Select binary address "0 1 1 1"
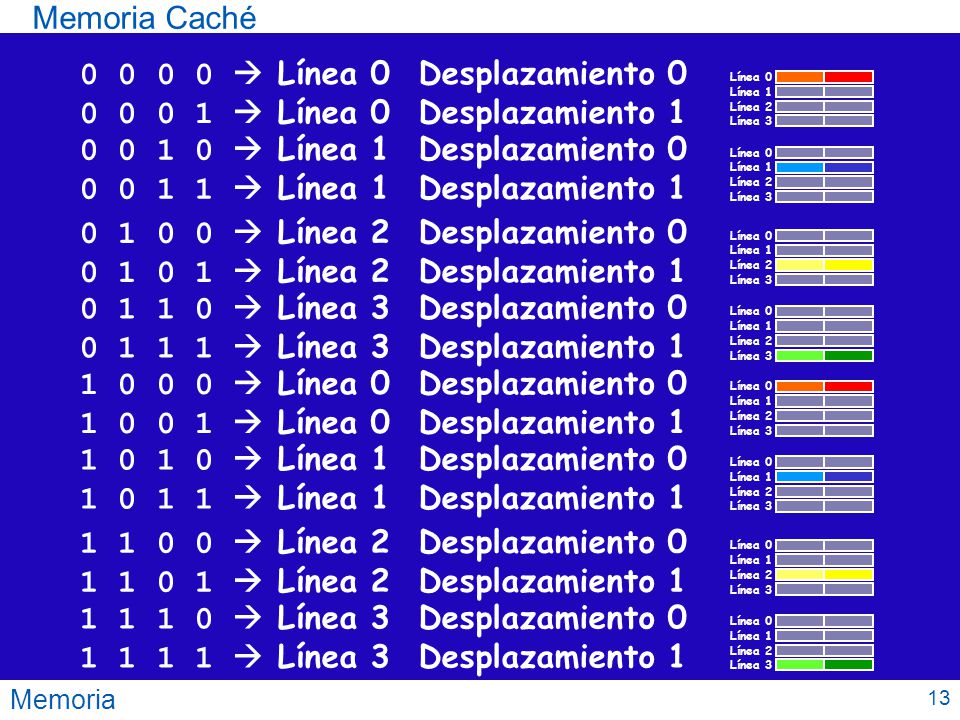The width and height of the screenshot is (960, 720). (146, 348)
